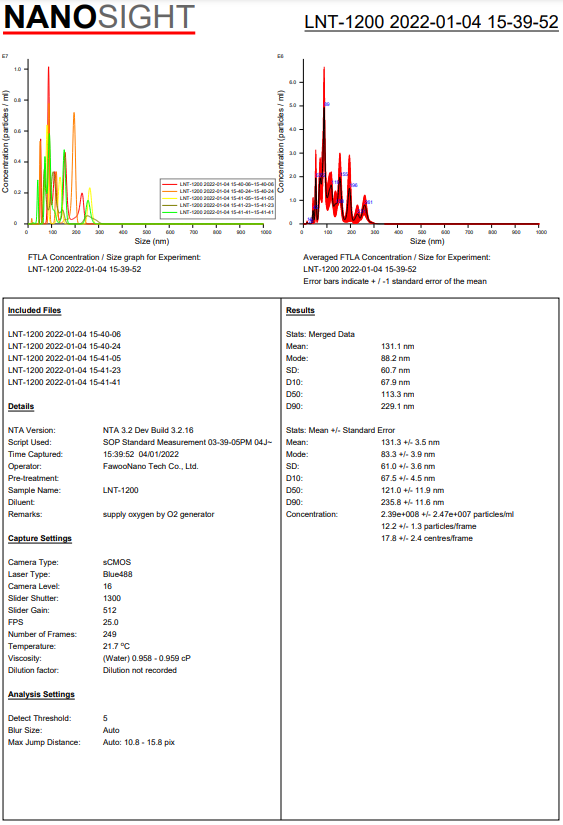This screenshot has width=563, height=825.
Task: Click the Time Captured value '15:39:52 04/01/2022'
Action: tap(140, 455)
